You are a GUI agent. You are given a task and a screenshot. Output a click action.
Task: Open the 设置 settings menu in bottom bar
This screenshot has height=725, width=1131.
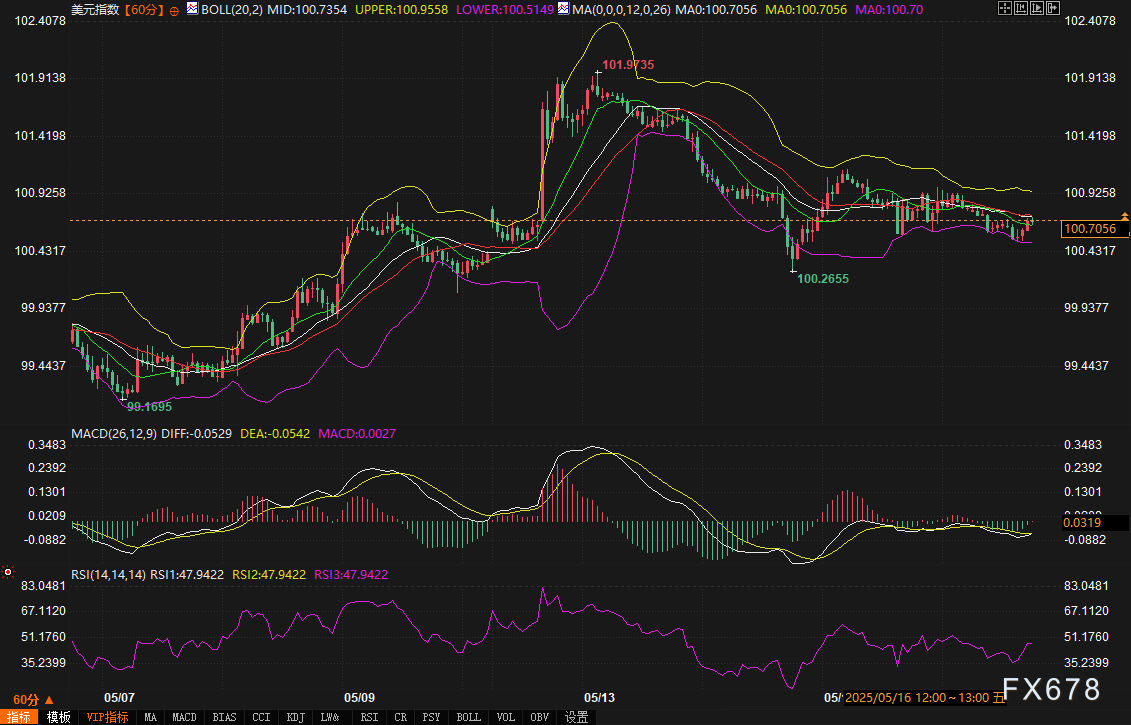pyautogui.click(x=576, y=717)
